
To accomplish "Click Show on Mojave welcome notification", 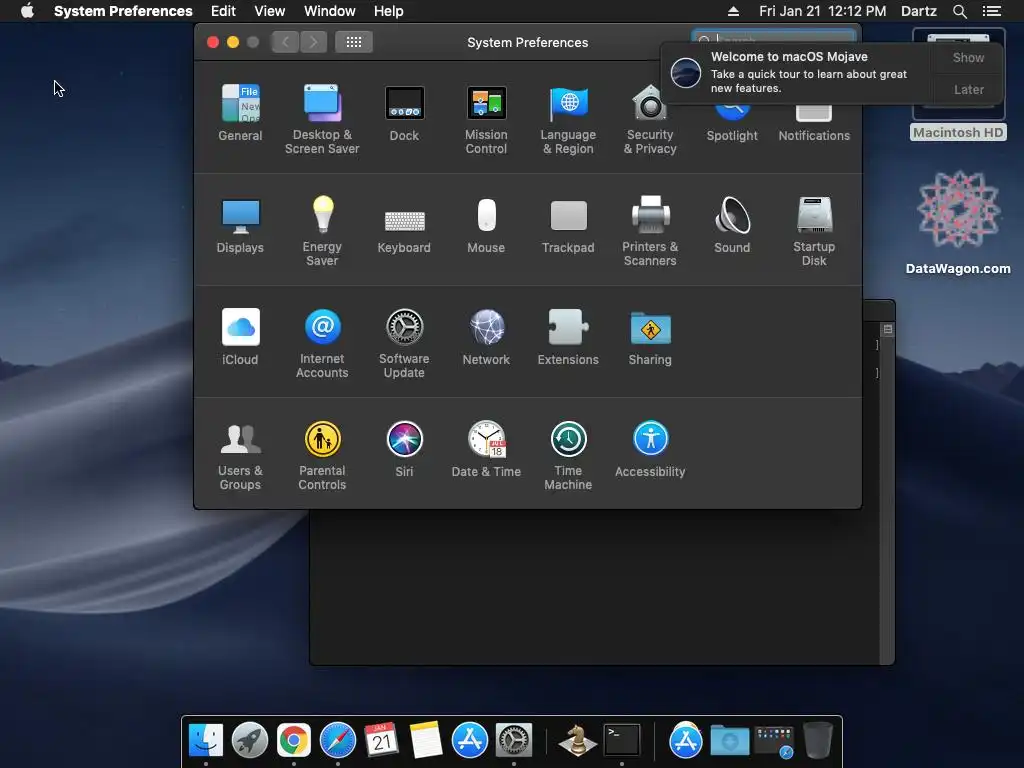I will click(968, 57).
